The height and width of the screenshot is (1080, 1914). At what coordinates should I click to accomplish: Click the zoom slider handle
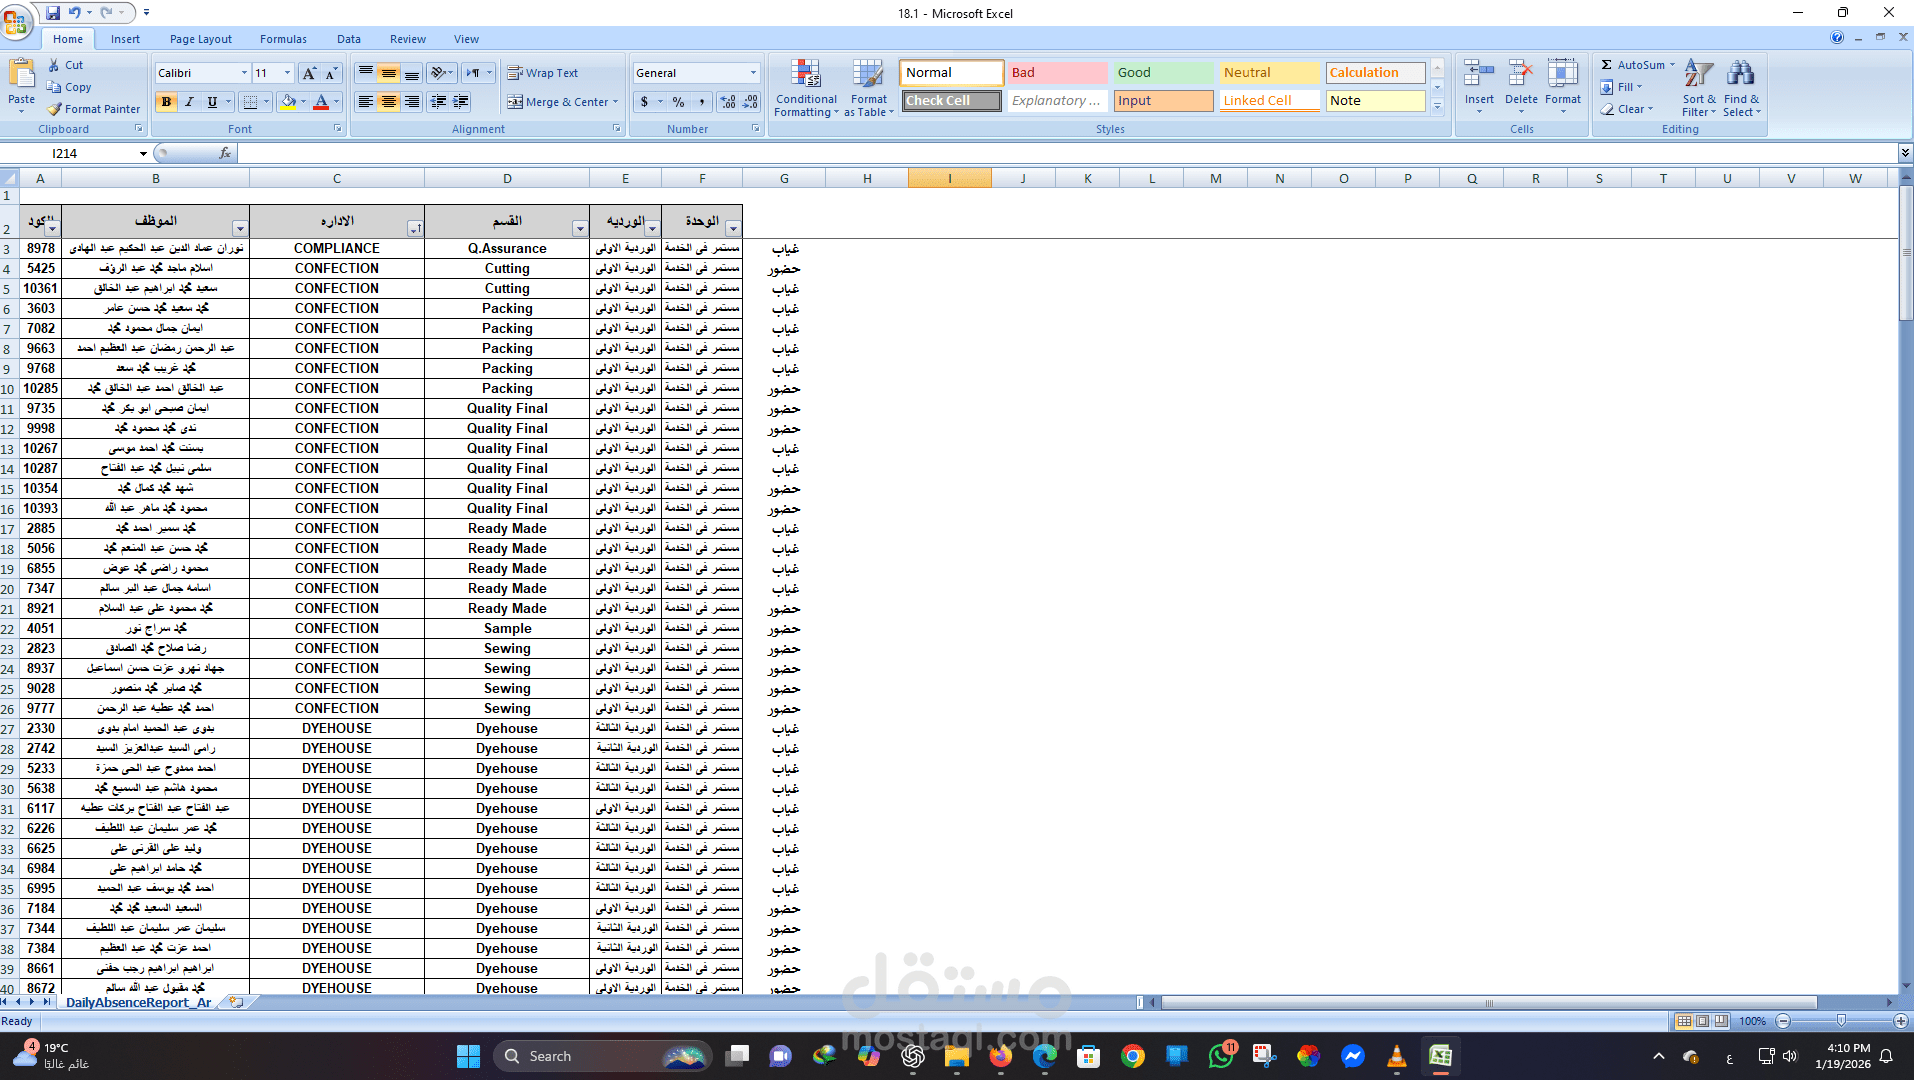pyautogui.click(x=1842, y=1021)
